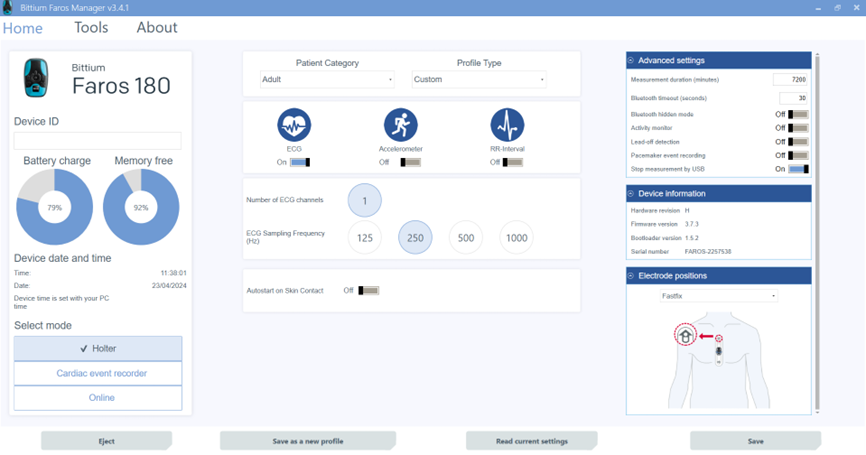Enable Bluetooth hidden mode
Image resolution: width=866 pixels, height=455 pixels.
coord(798,114)
